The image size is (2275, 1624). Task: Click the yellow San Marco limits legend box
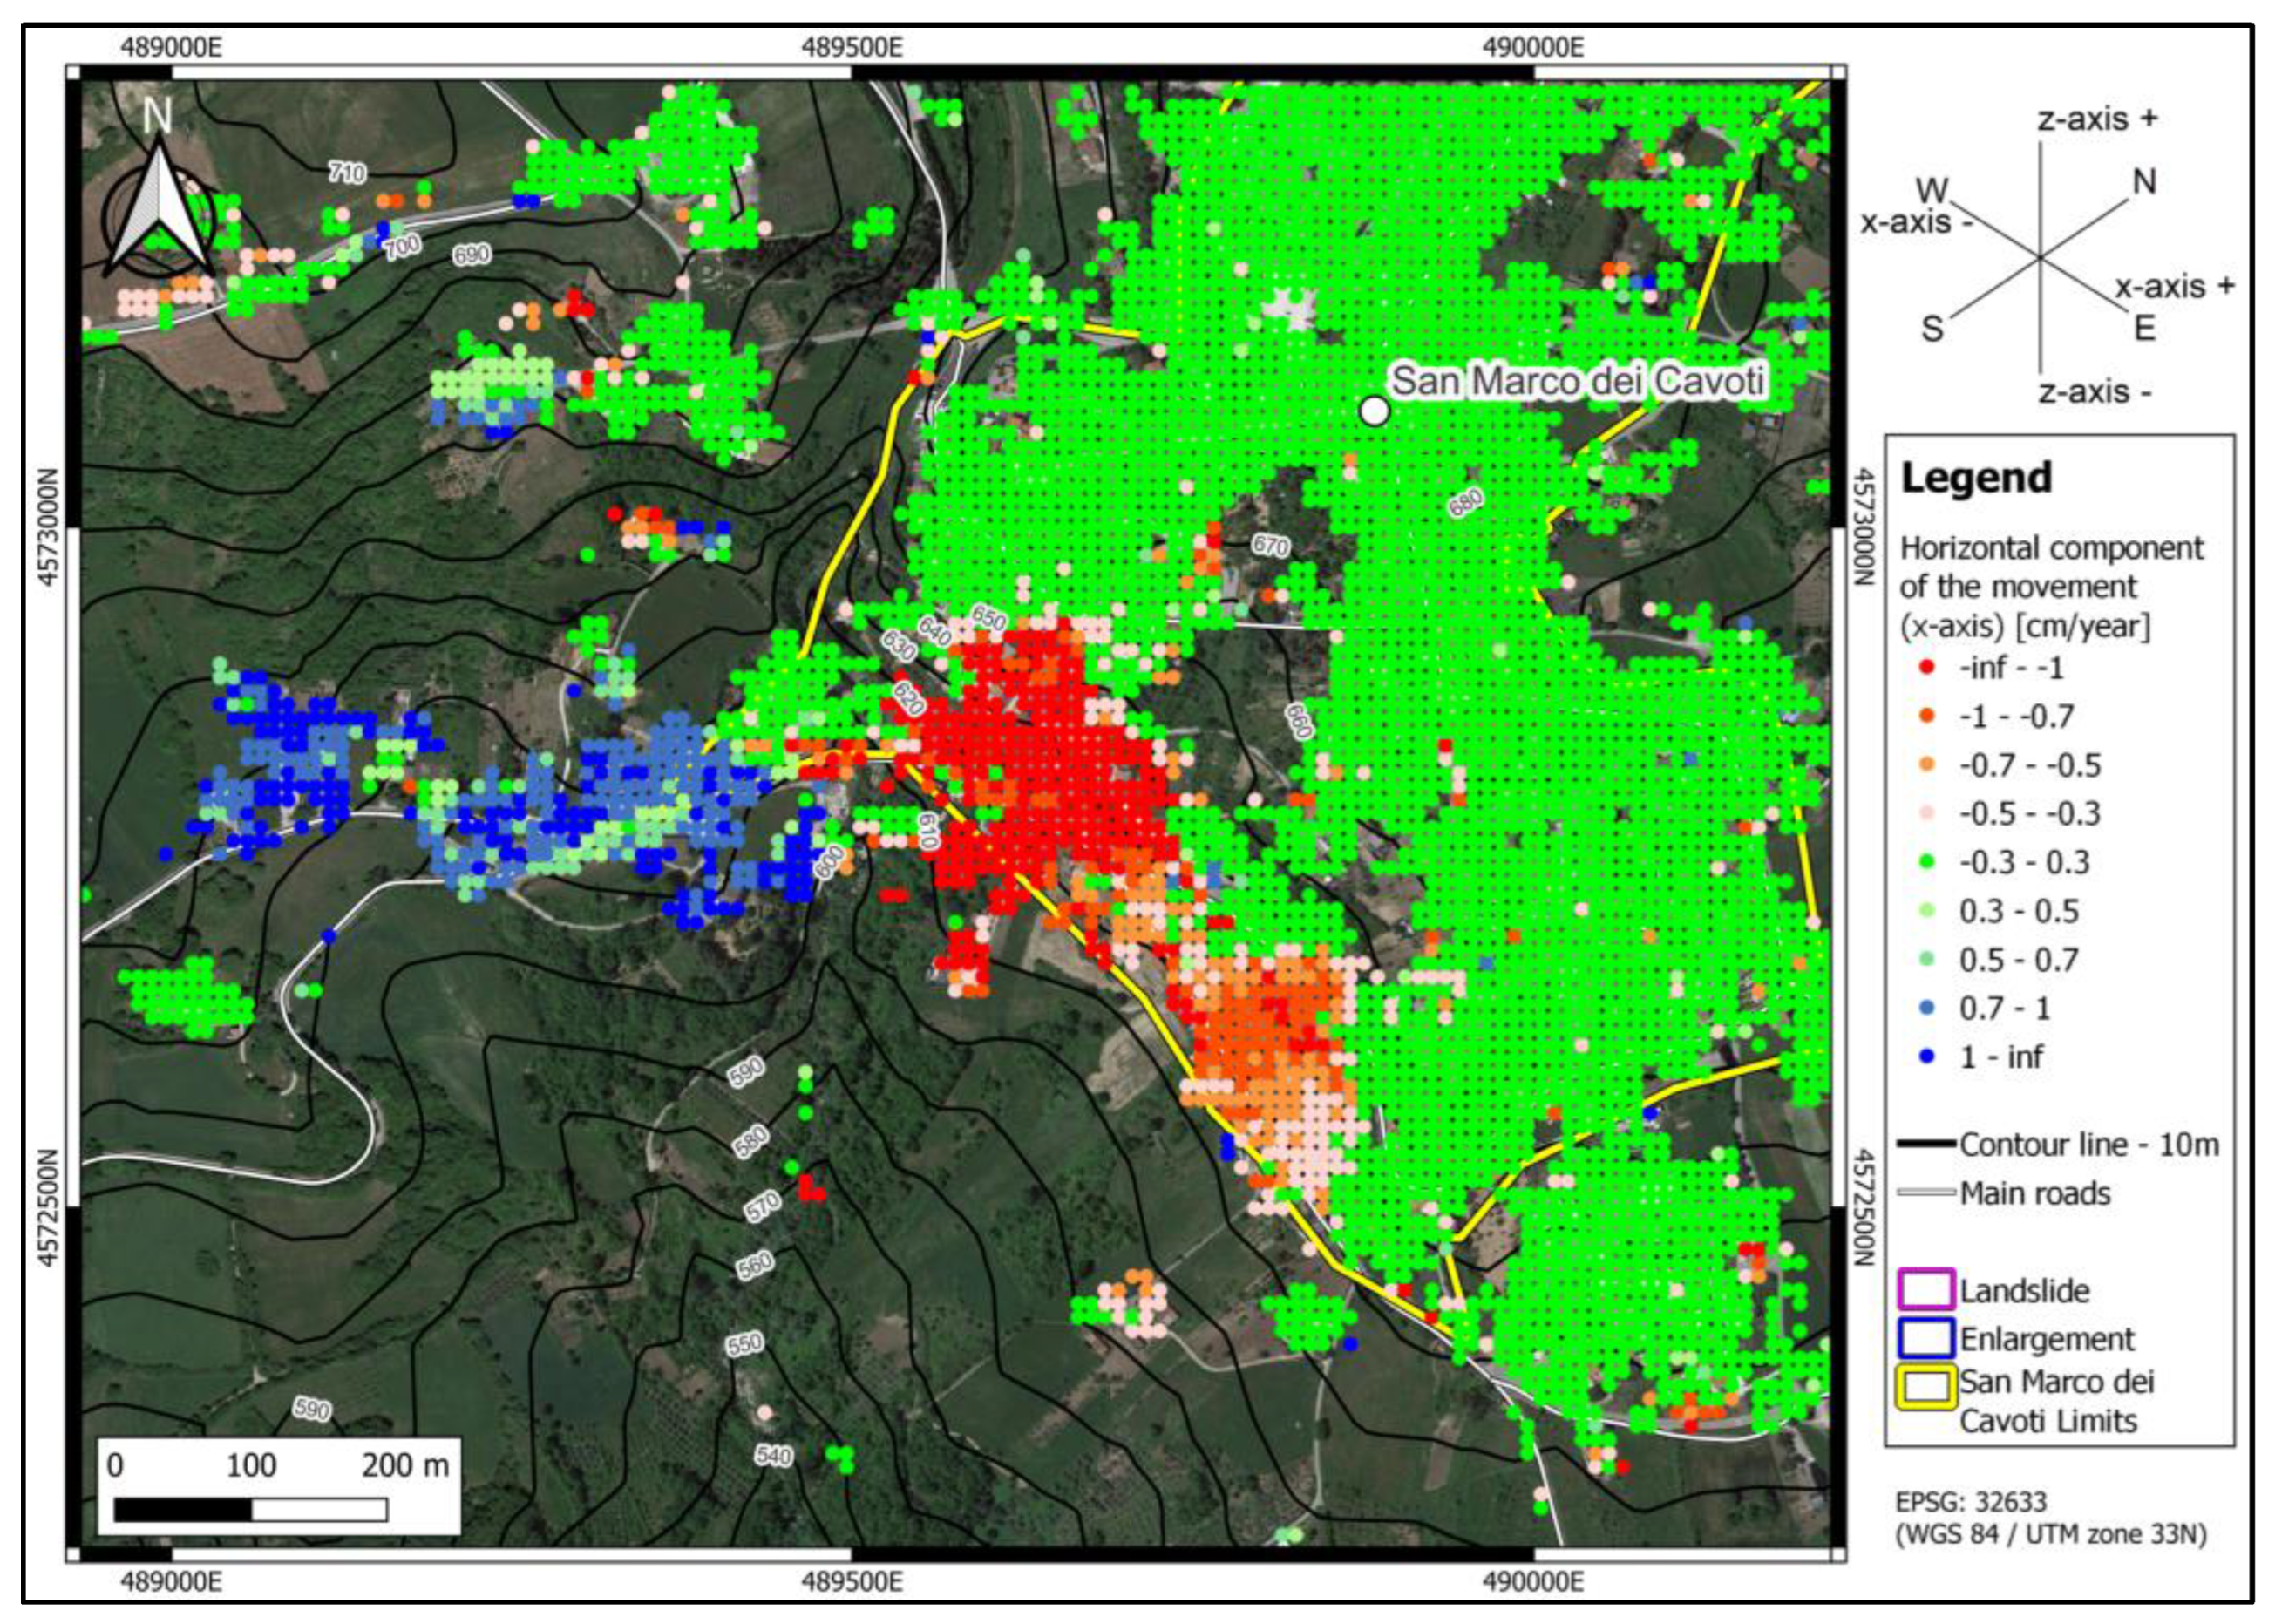pyautogui.click(x=1926, y=1387)
